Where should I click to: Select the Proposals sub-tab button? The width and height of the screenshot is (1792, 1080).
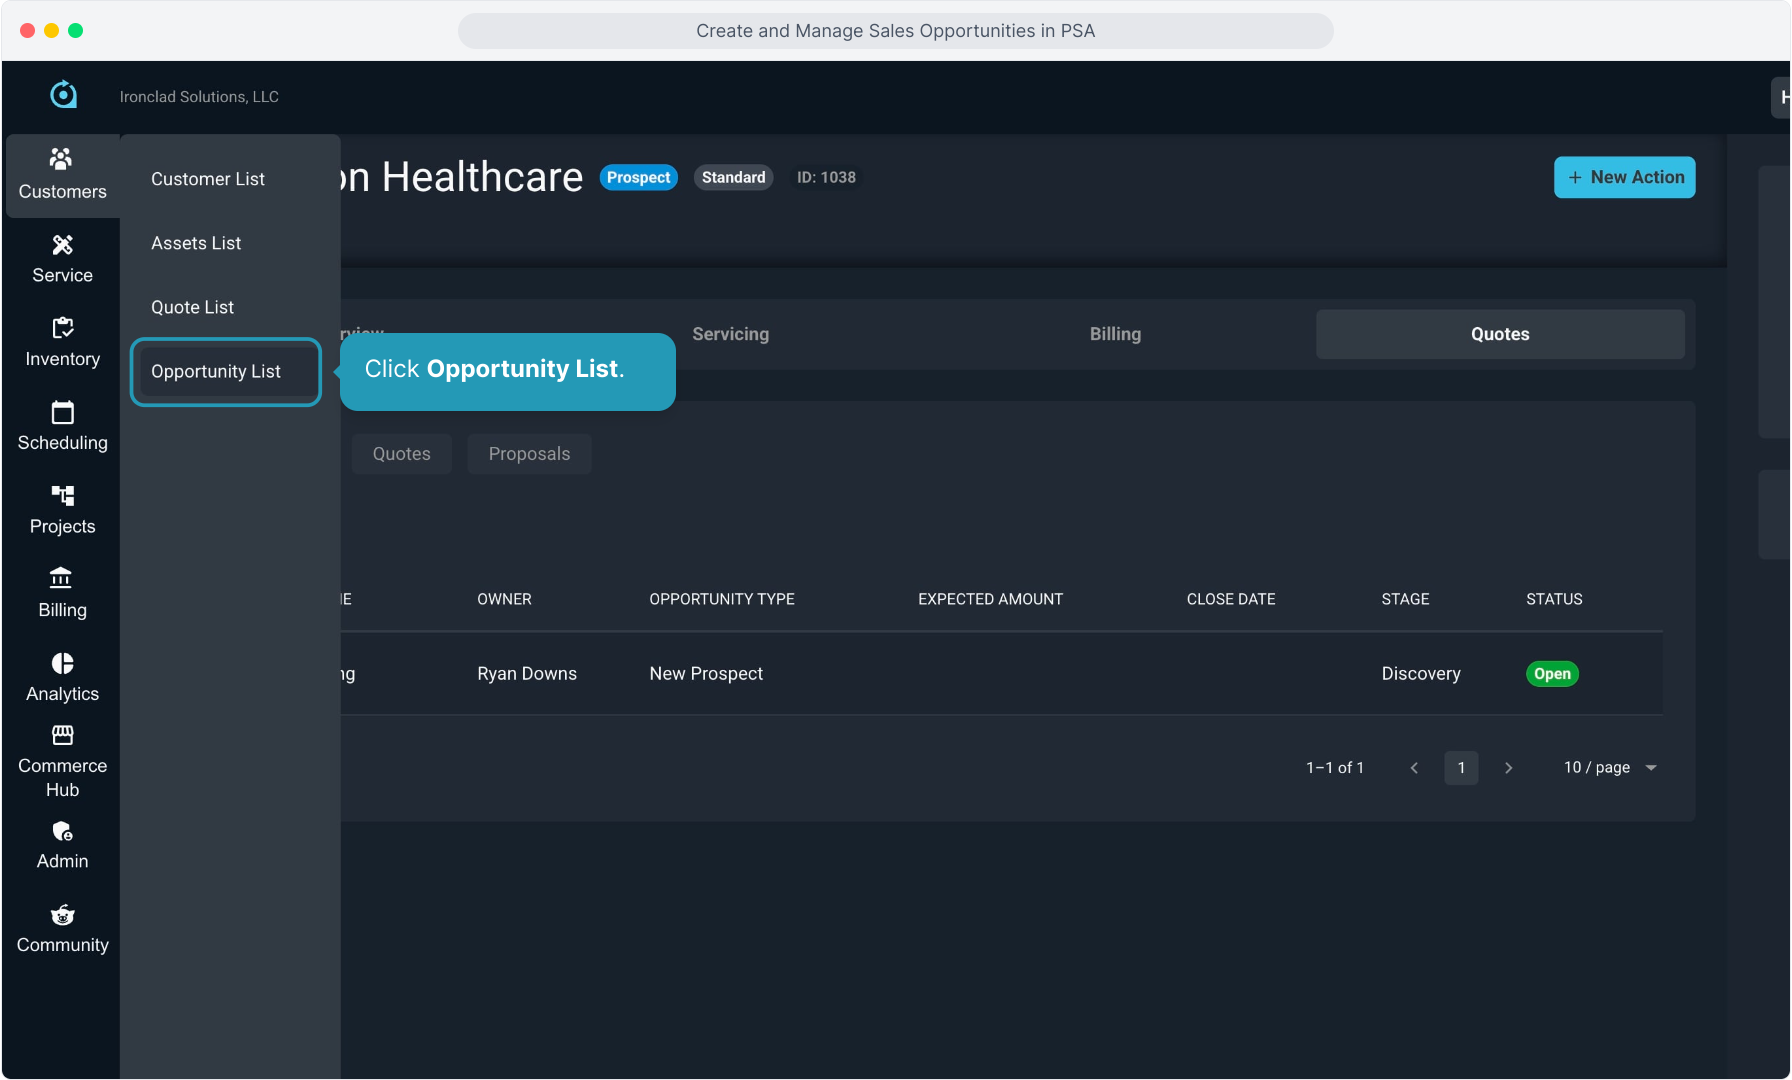click(529, 454)
